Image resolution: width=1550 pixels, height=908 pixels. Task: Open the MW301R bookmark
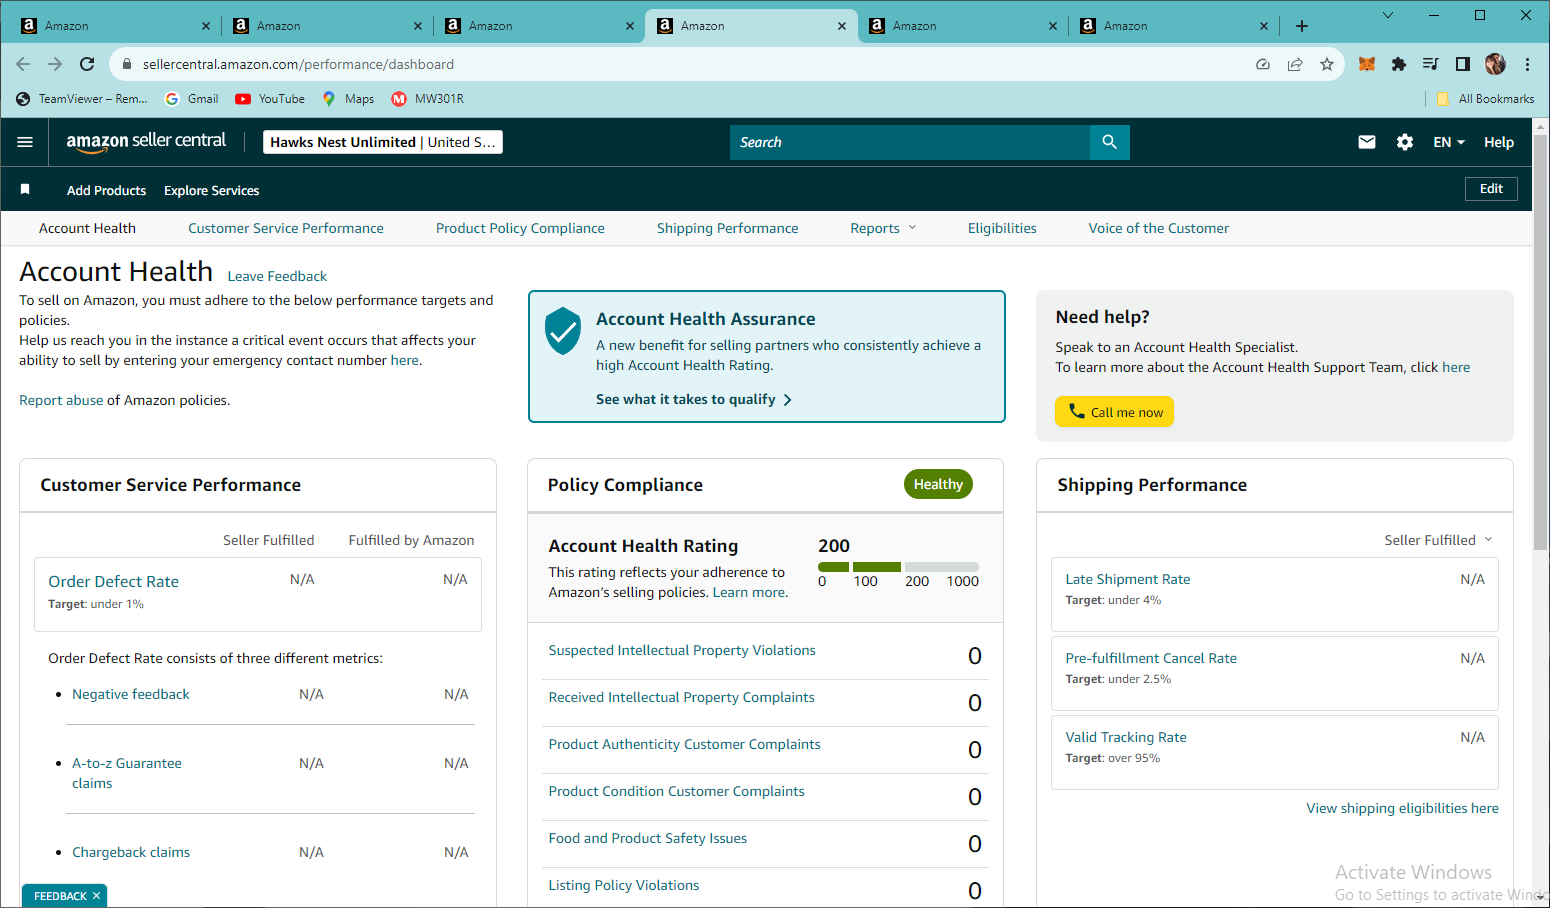[428, 99]
